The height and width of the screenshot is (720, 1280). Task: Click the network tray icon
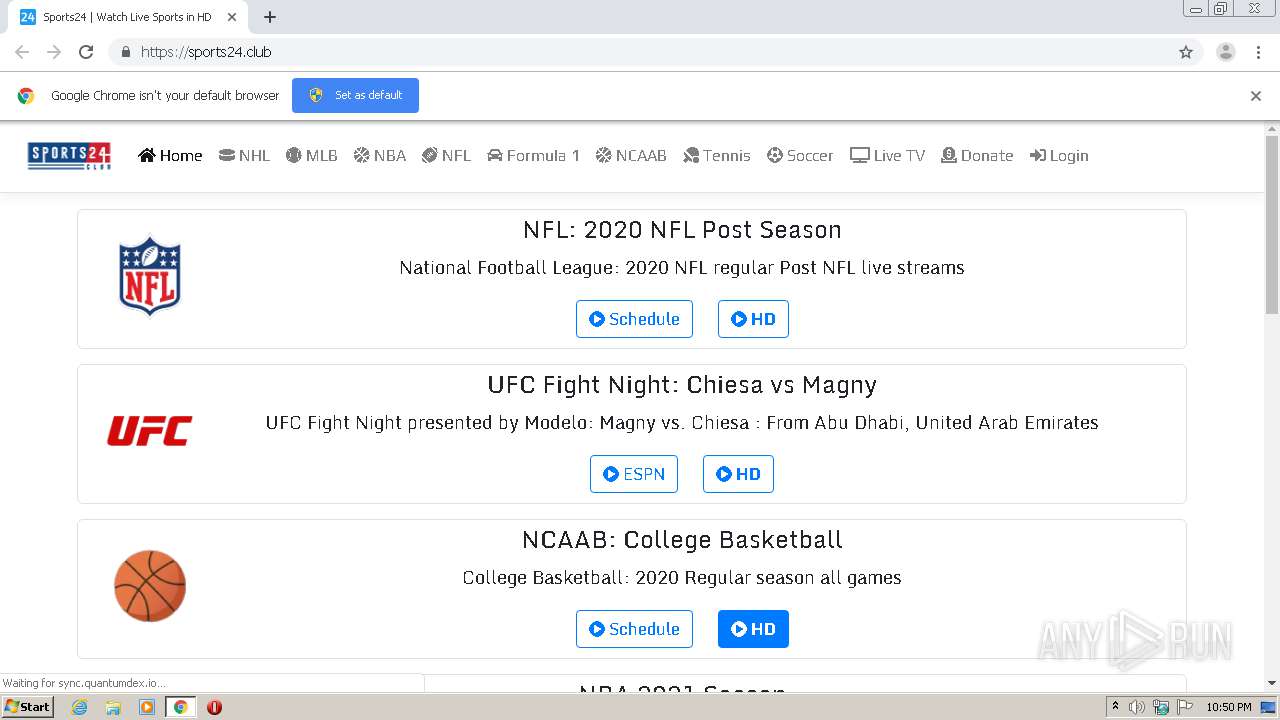coord(1161,707)
